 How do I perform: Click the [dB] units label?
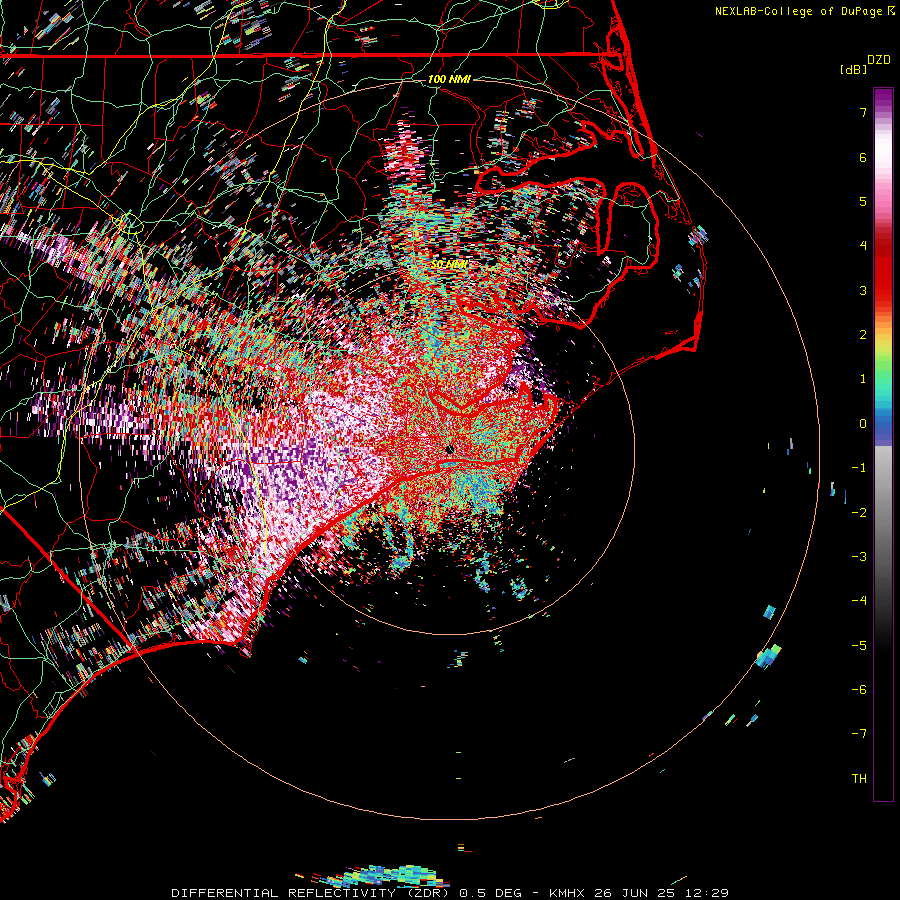(x=854, y=69)
